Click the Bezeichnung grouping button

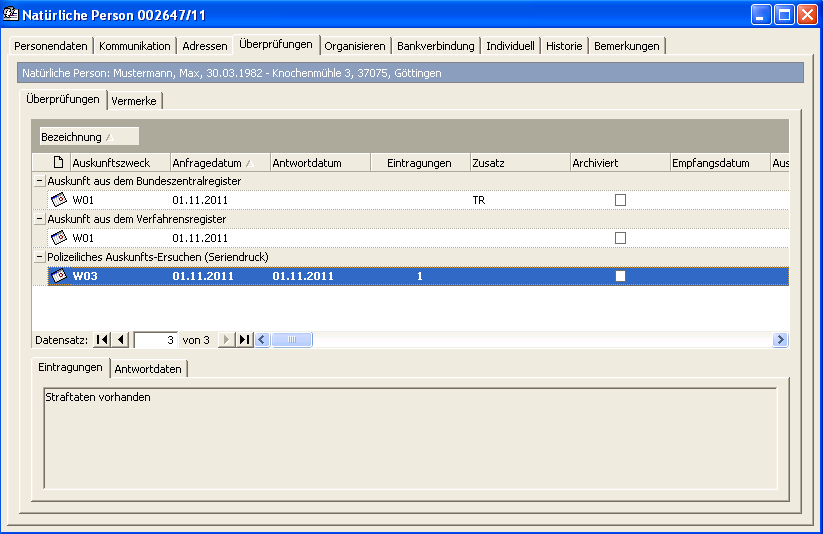click(x=88, y=137)
